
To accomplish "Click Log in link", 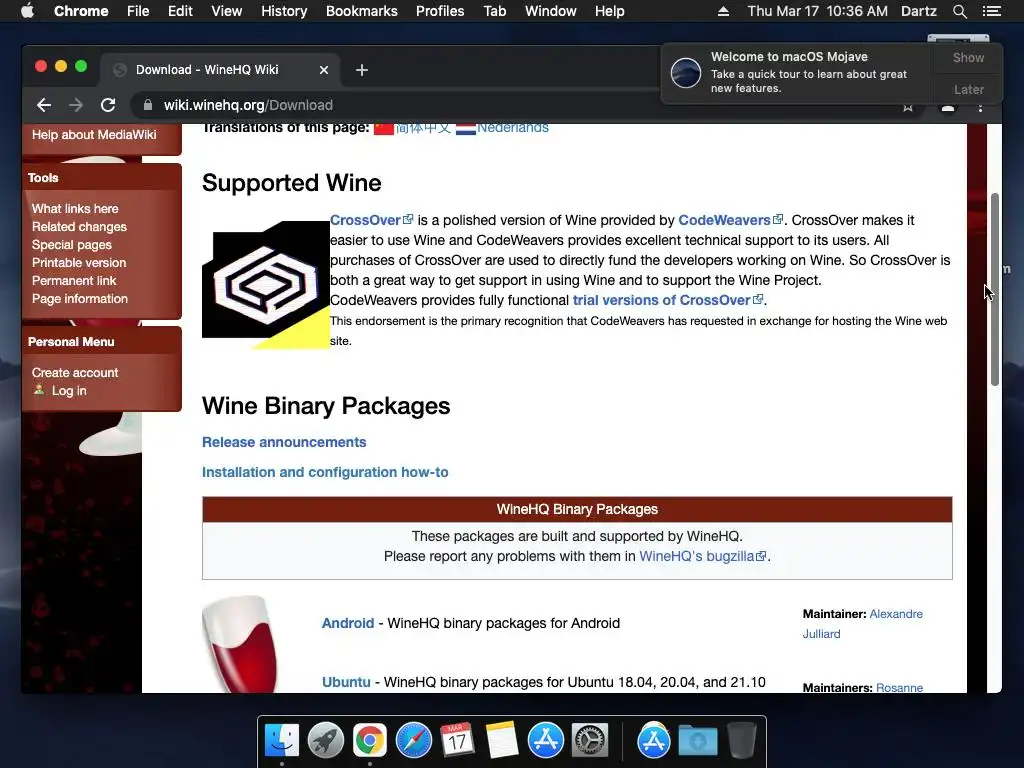I will click(69, 391).
